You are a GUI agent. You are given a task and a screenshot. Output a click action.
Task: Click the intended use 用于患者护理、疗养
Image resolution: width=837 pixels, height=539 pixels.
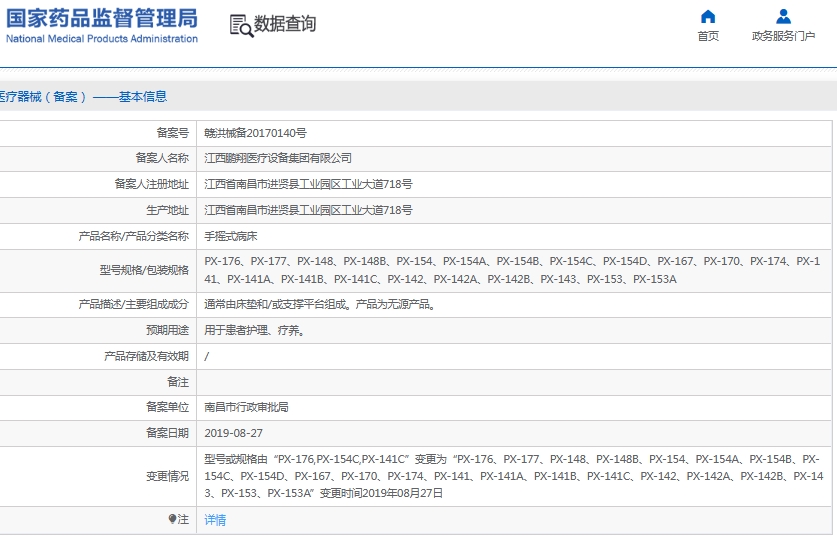[x=255, y=330]
